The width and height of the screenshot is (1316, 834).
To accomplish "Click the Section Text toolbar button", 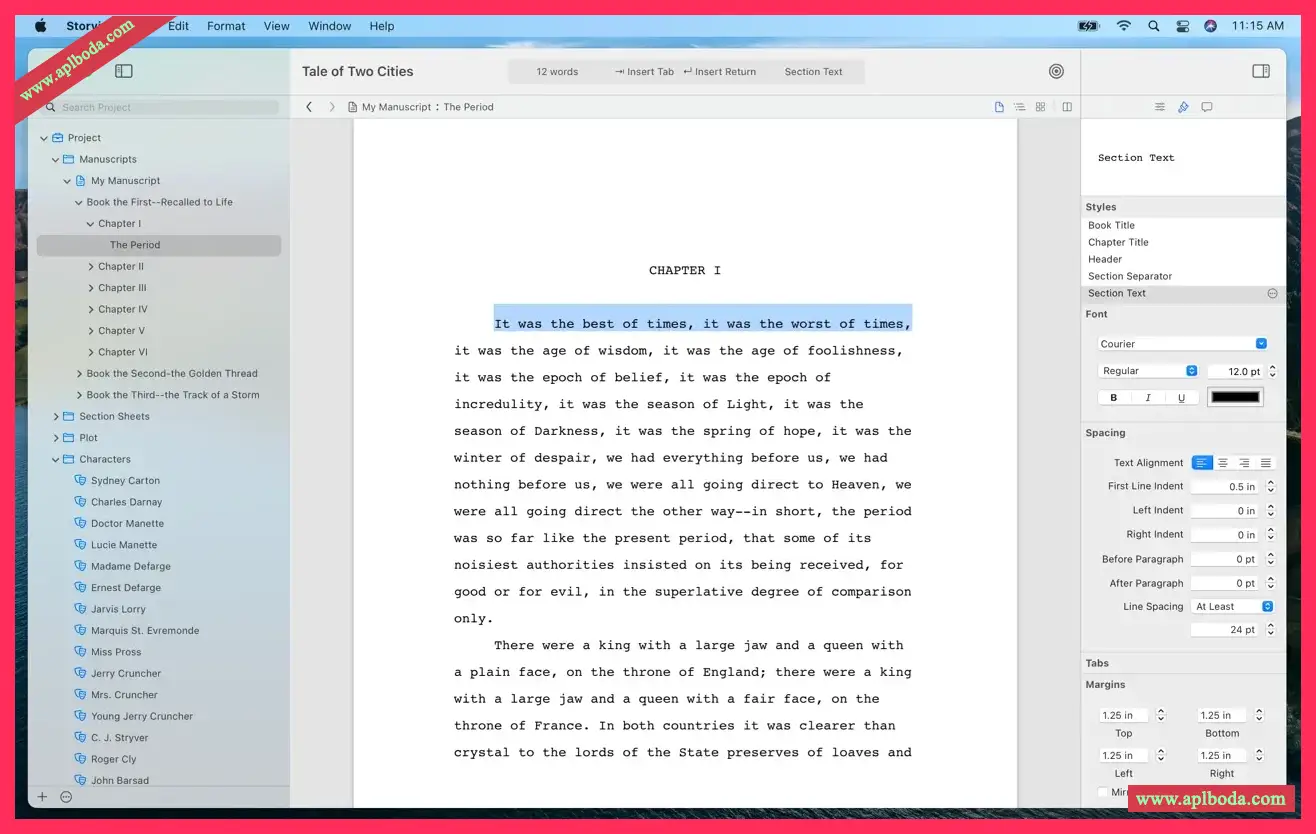I will click(x=813, y=72).
